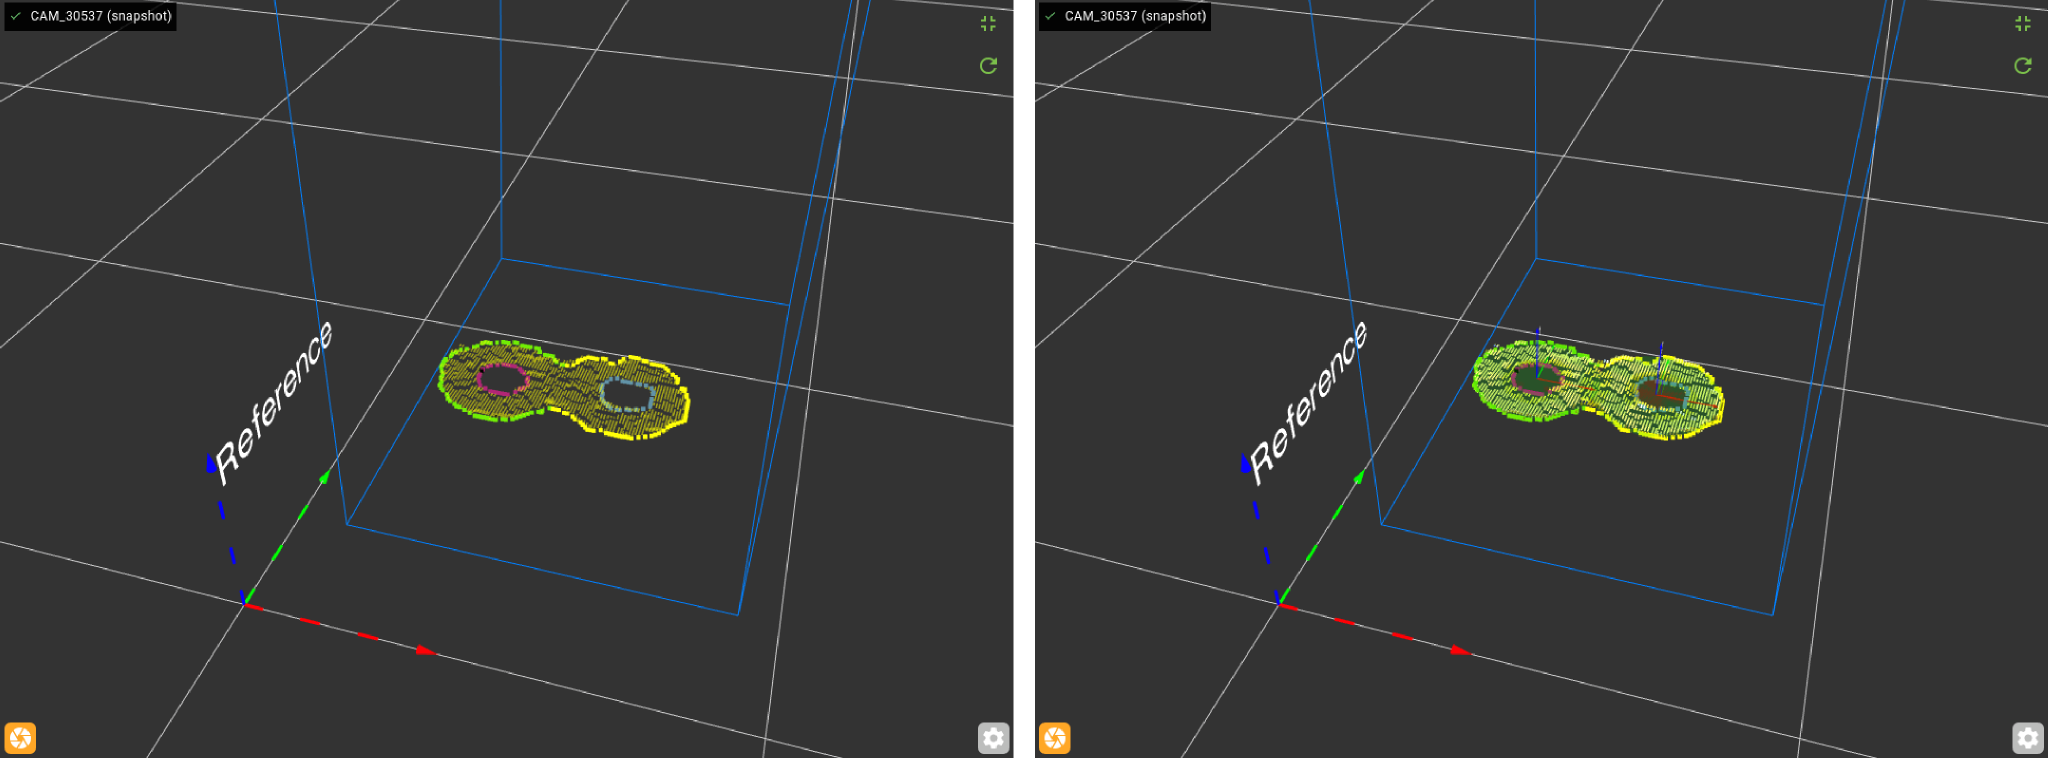
Task: Click the snapshot camera icon in right viewer
Action: [x=1054, y=738]
